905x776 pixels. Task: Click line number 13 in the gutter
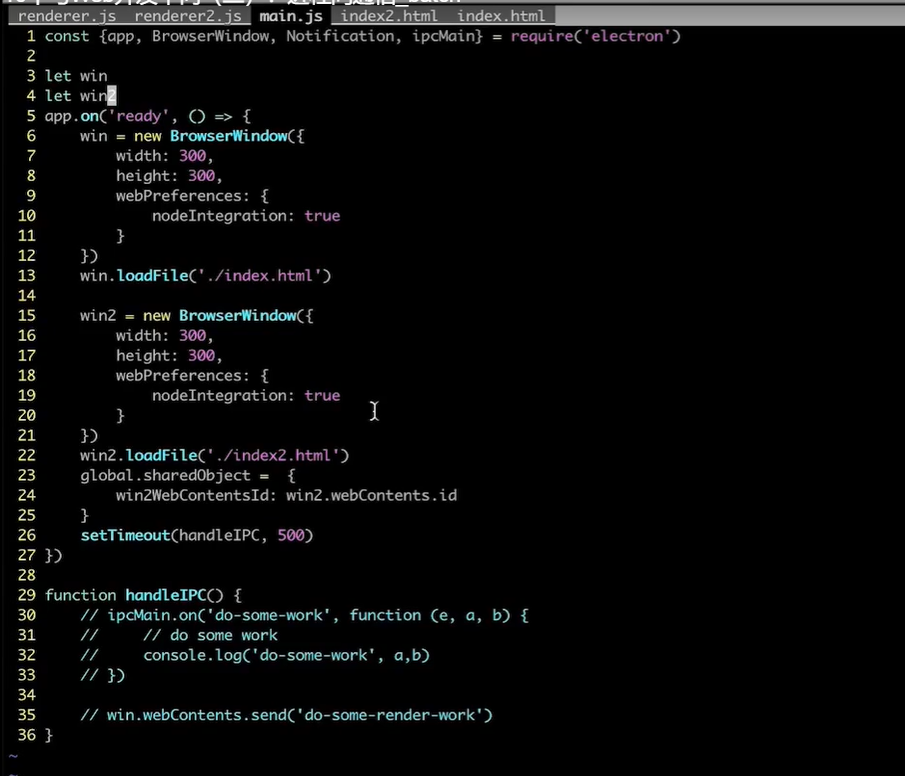(x=26, y=276)
